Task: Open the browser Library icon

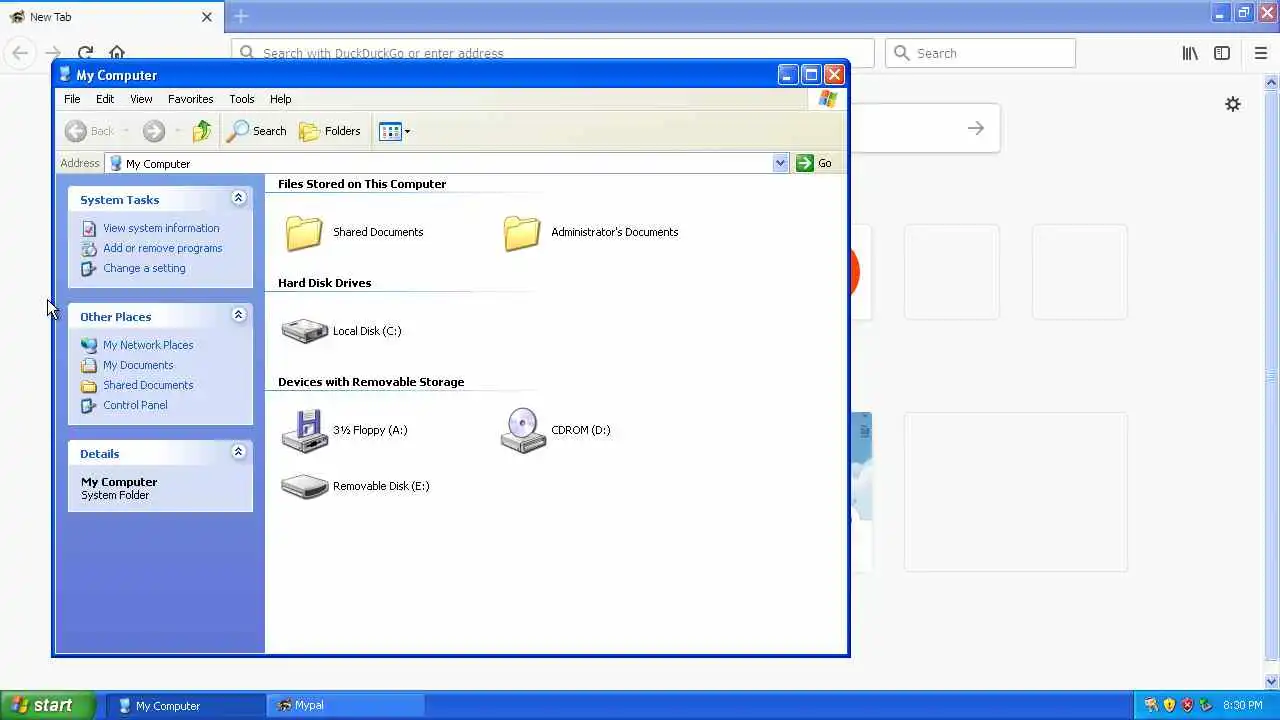Action: (1190, 53)
